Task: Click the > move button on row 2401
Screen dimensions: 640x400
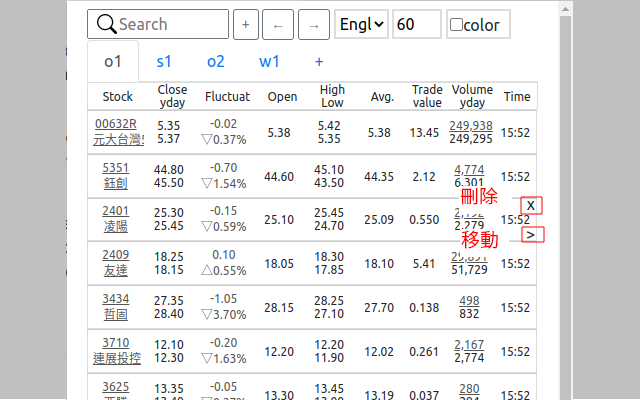Action: [x=532, y=235]
